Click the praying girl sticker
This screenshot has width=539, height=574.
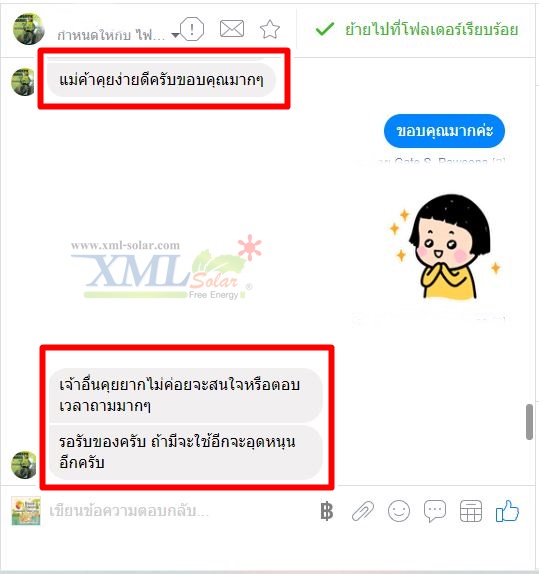447,247
